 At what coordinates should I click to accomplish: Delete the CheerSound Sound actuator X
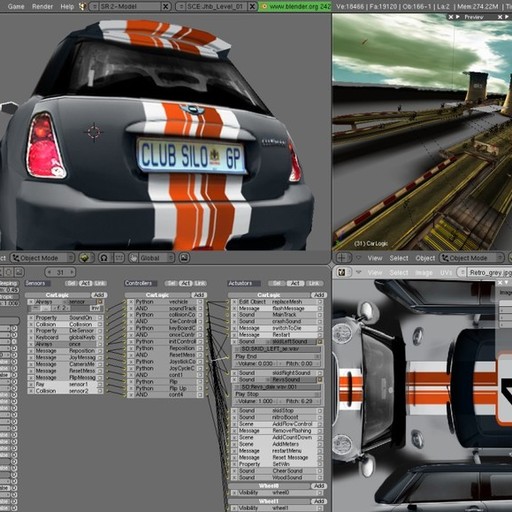(234, 471)
